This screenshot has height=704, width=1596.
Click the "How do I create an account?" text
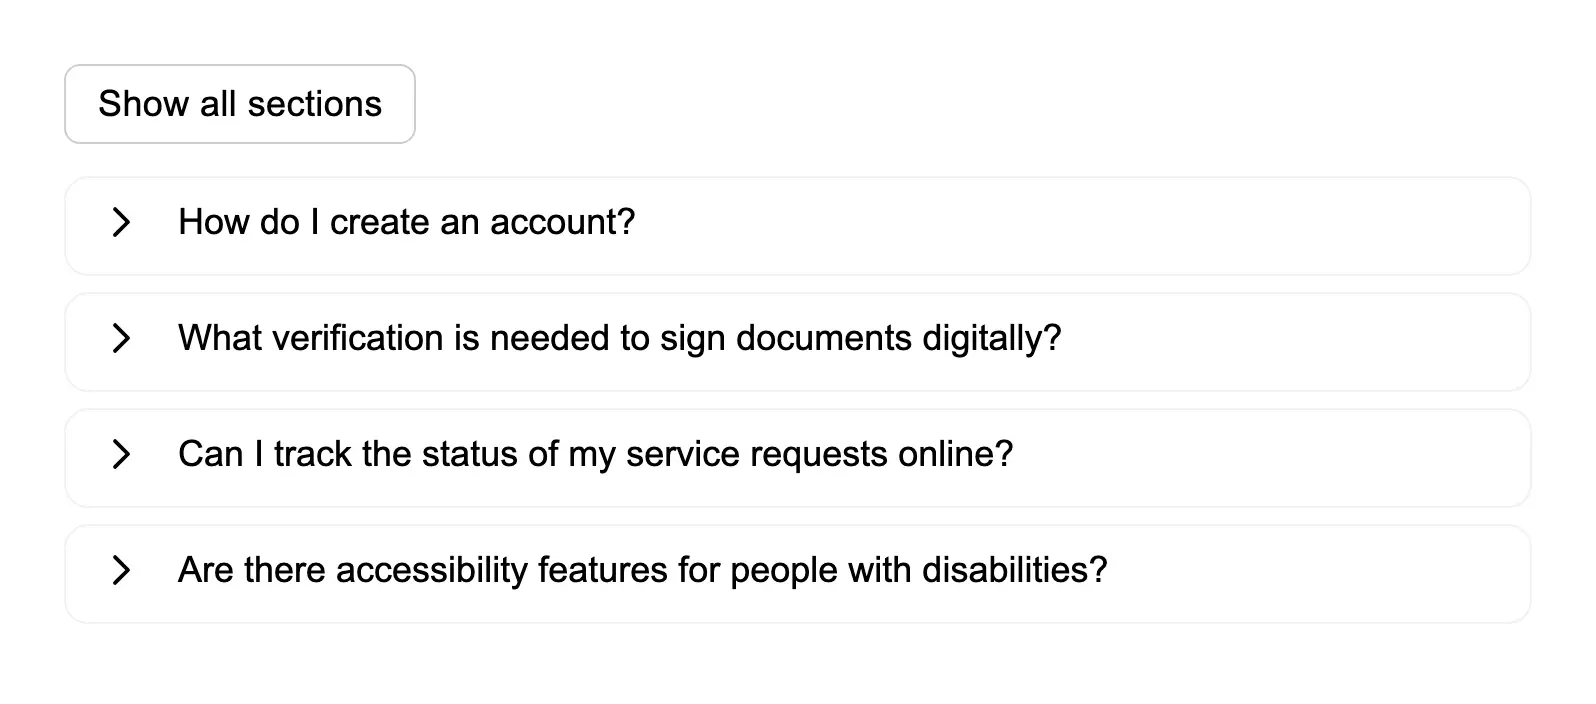406,222
